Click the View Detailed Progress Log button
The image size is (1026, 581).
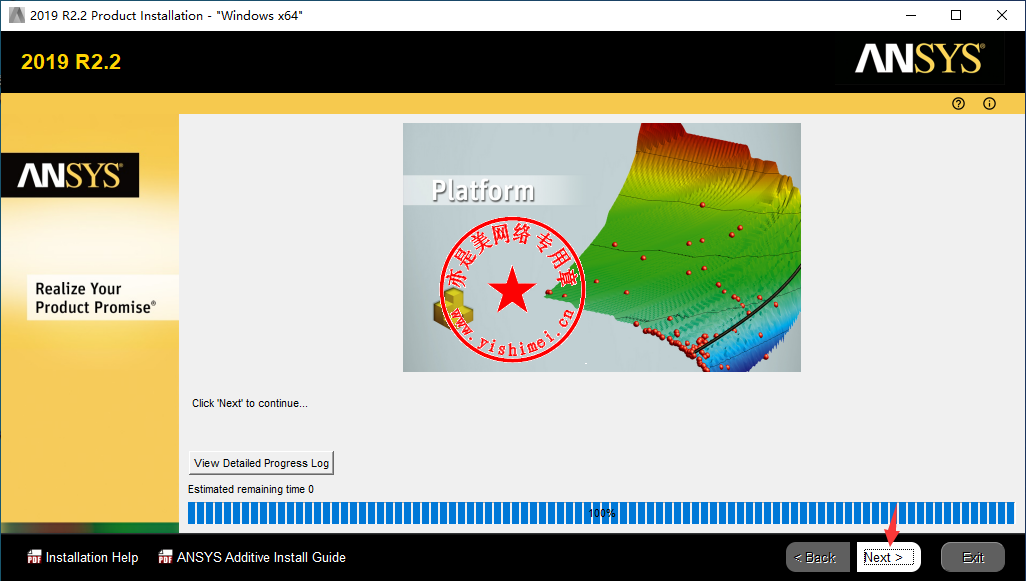point(261,463)
